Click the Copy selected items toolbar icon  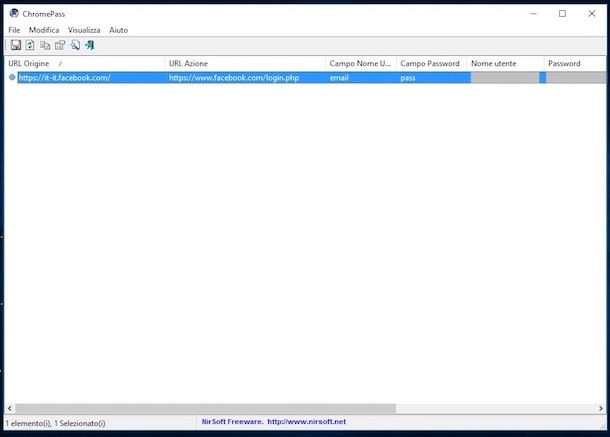tap(45, 45)
